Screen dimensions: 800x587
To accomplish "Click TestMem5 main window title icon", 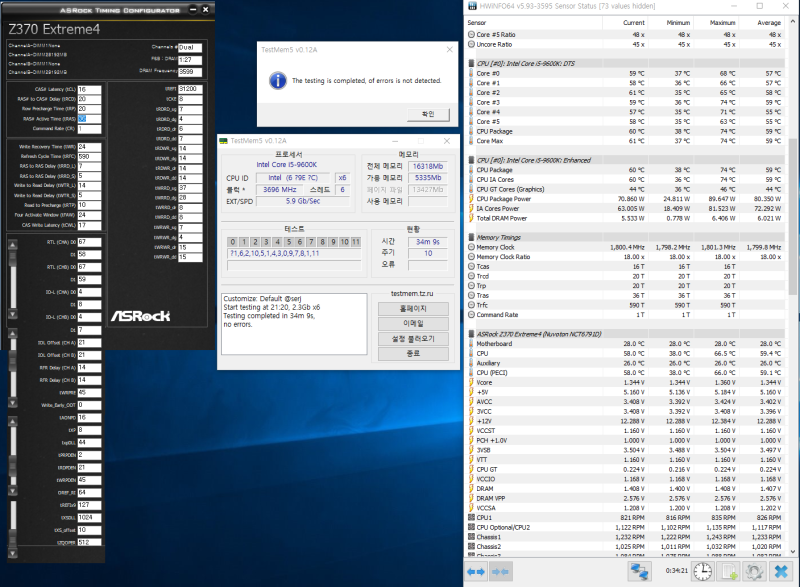I will (x=223, y=141).
